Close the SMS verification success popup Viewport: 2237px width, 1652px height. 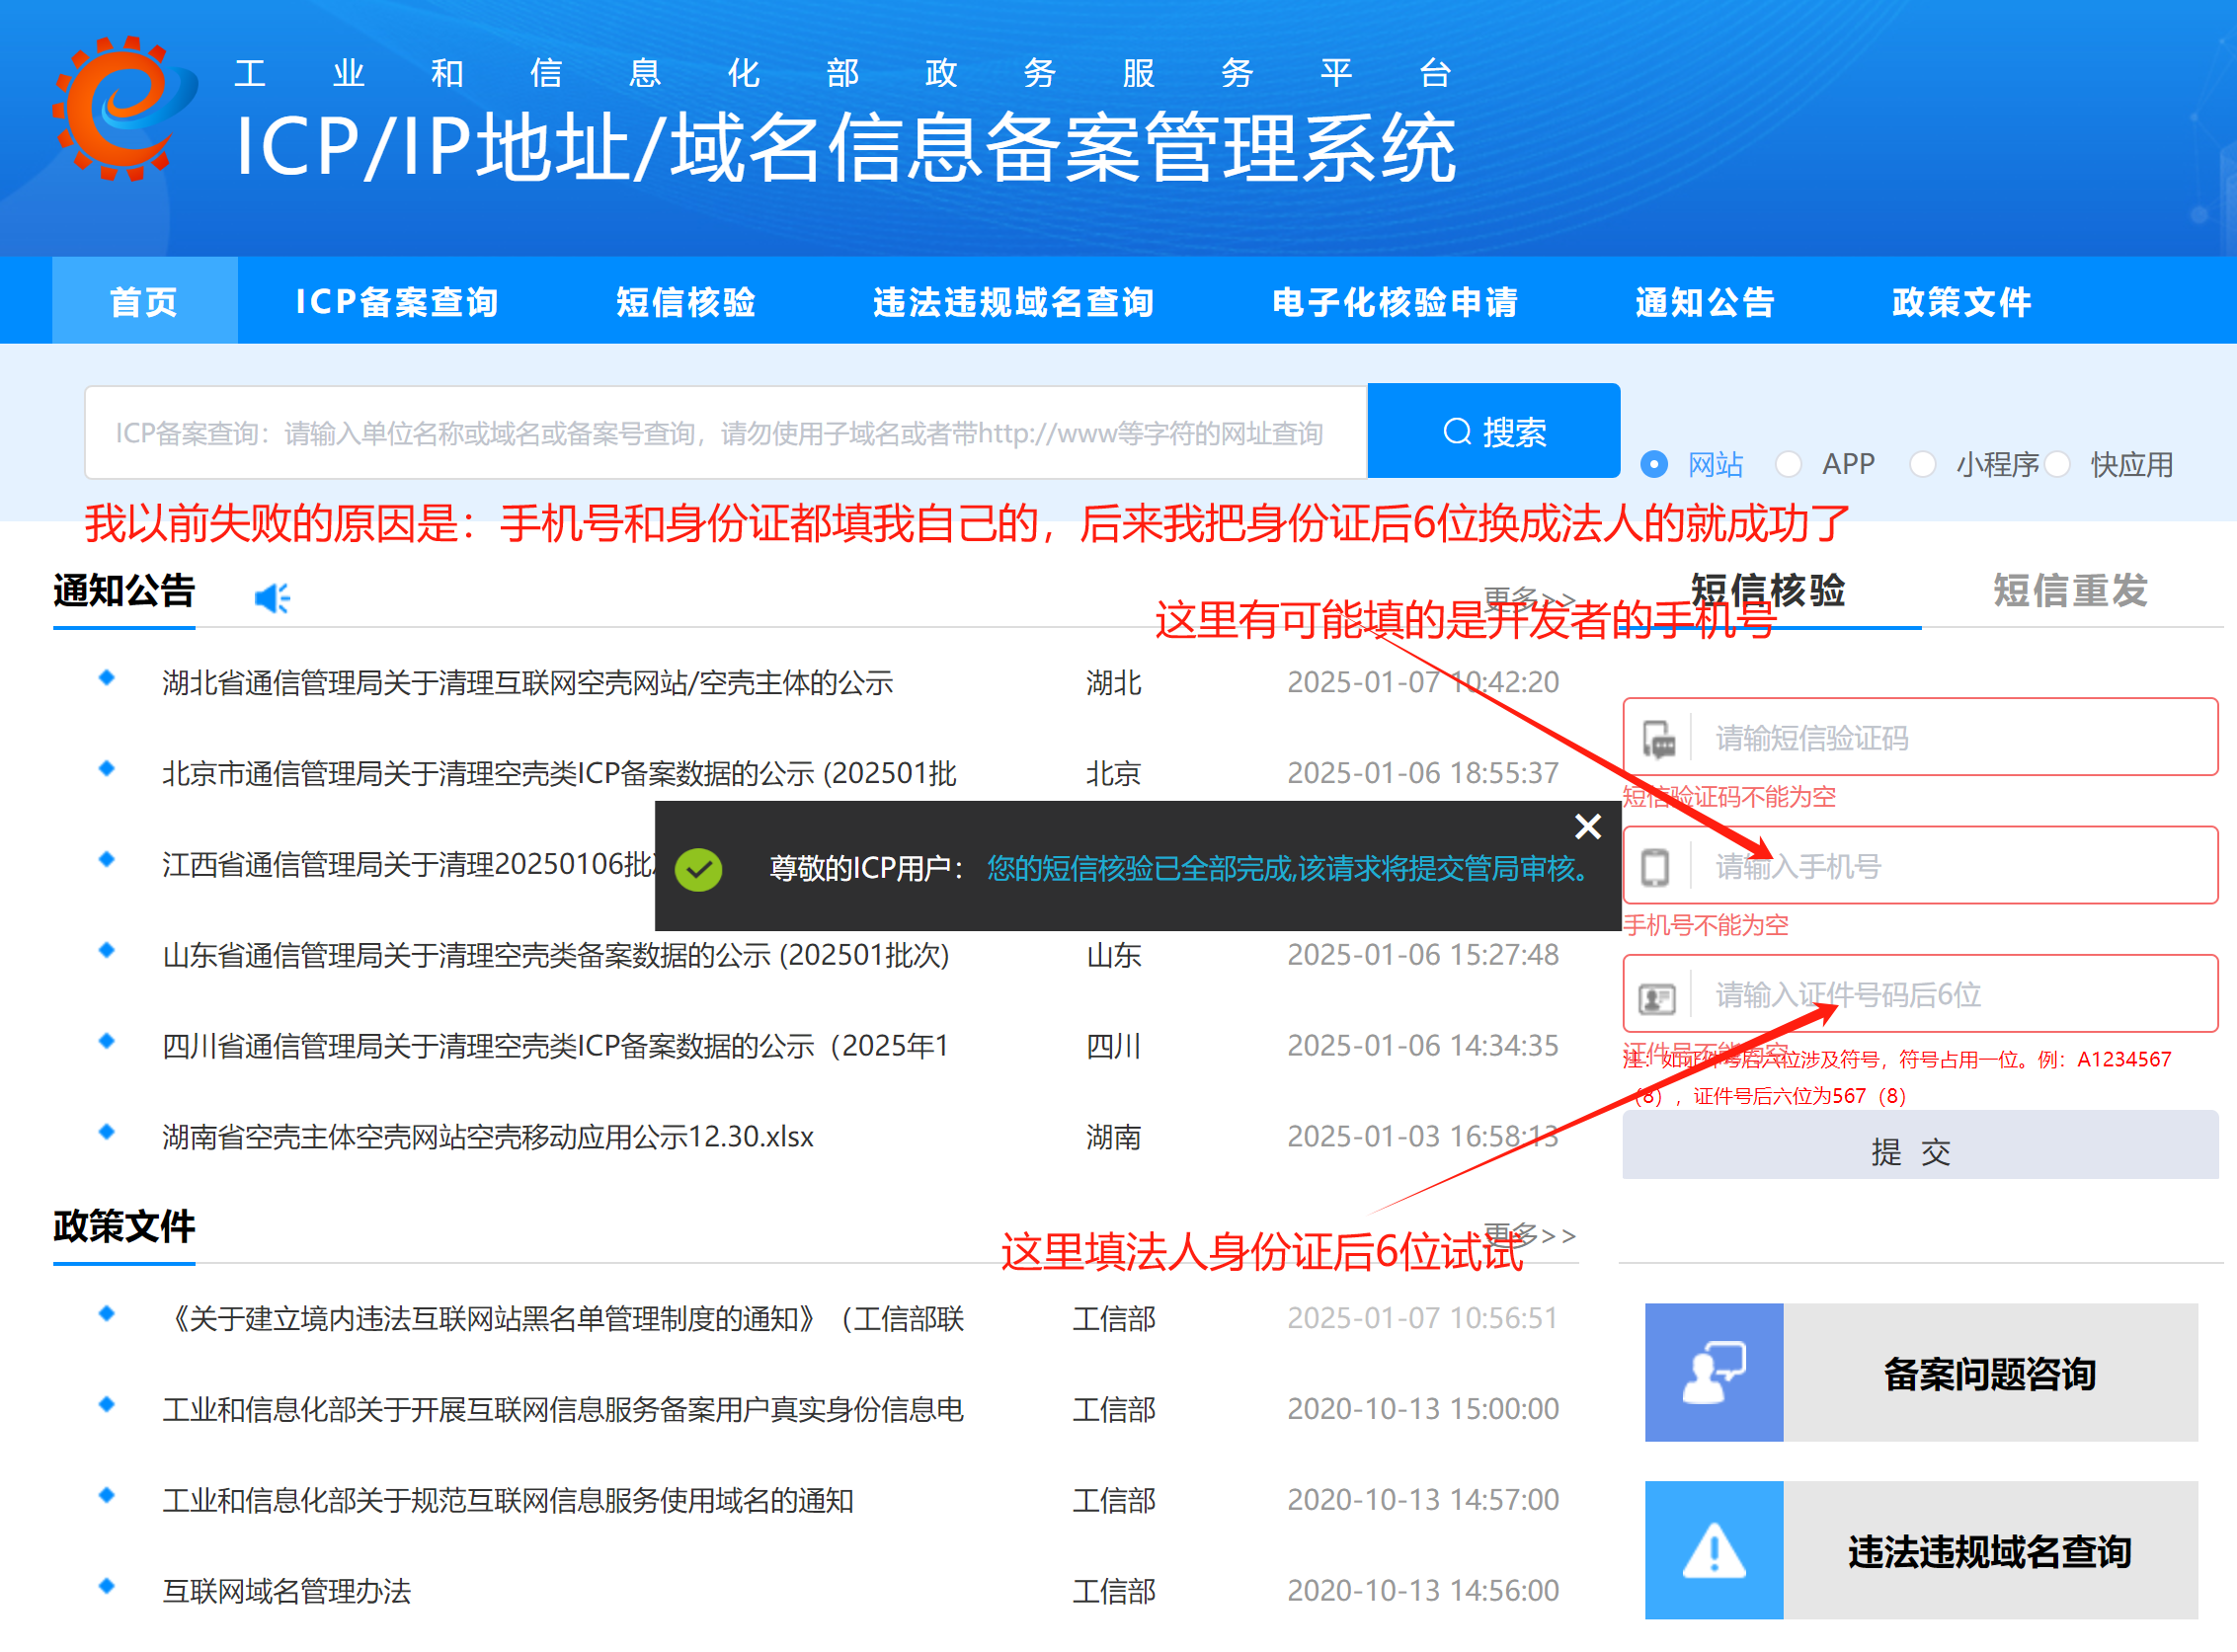[x=1587, y=826]
